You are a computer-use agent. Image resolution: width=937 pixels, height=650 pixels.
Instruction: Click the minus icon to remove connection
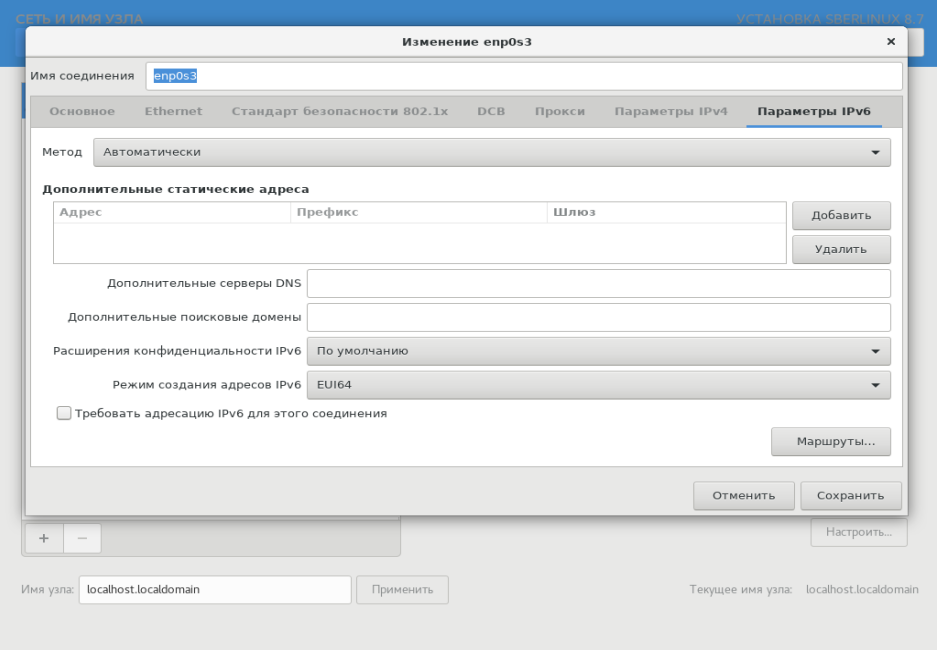tap(82, 538)
